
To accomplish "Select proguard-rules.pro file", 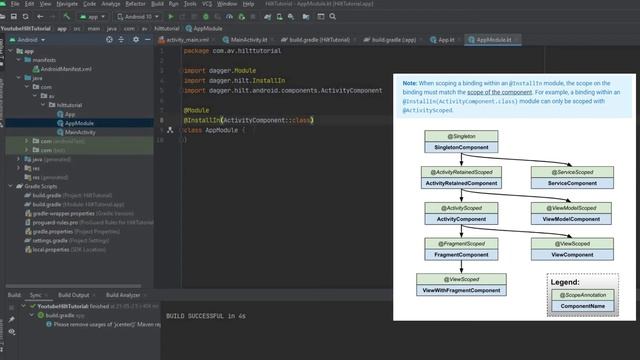I will [x=89, y=222].
